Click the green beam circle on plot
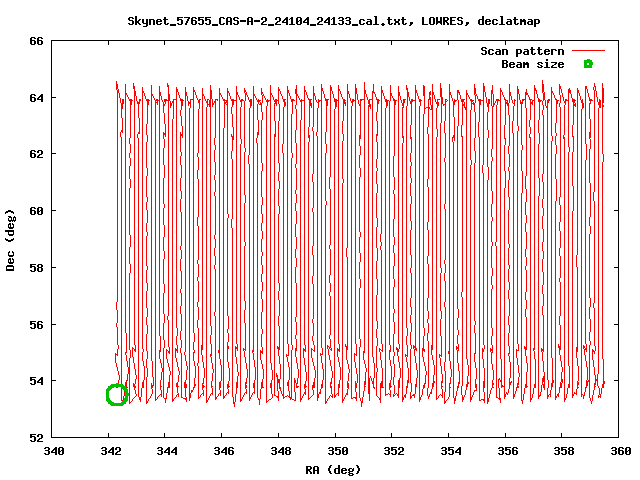 117,395
